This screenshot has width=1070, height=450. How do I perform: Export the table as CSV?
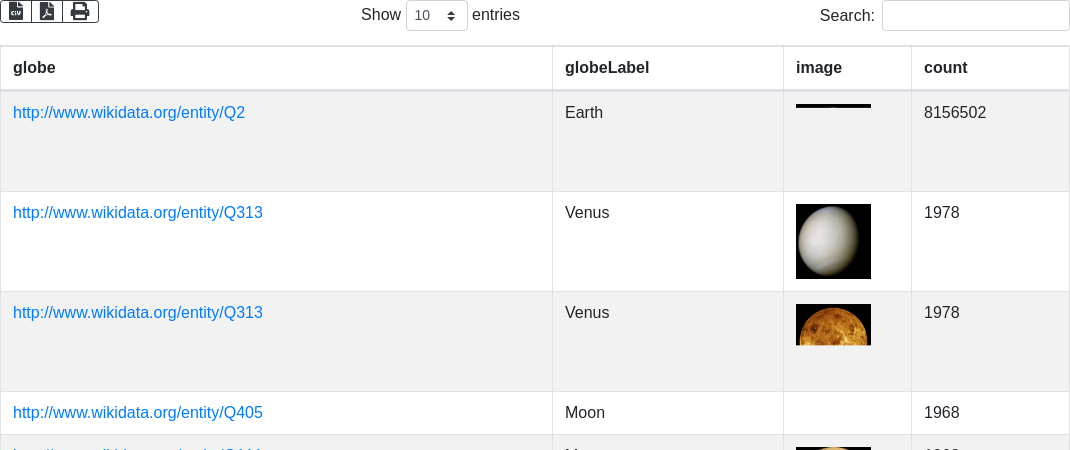[x=16, y=11]
